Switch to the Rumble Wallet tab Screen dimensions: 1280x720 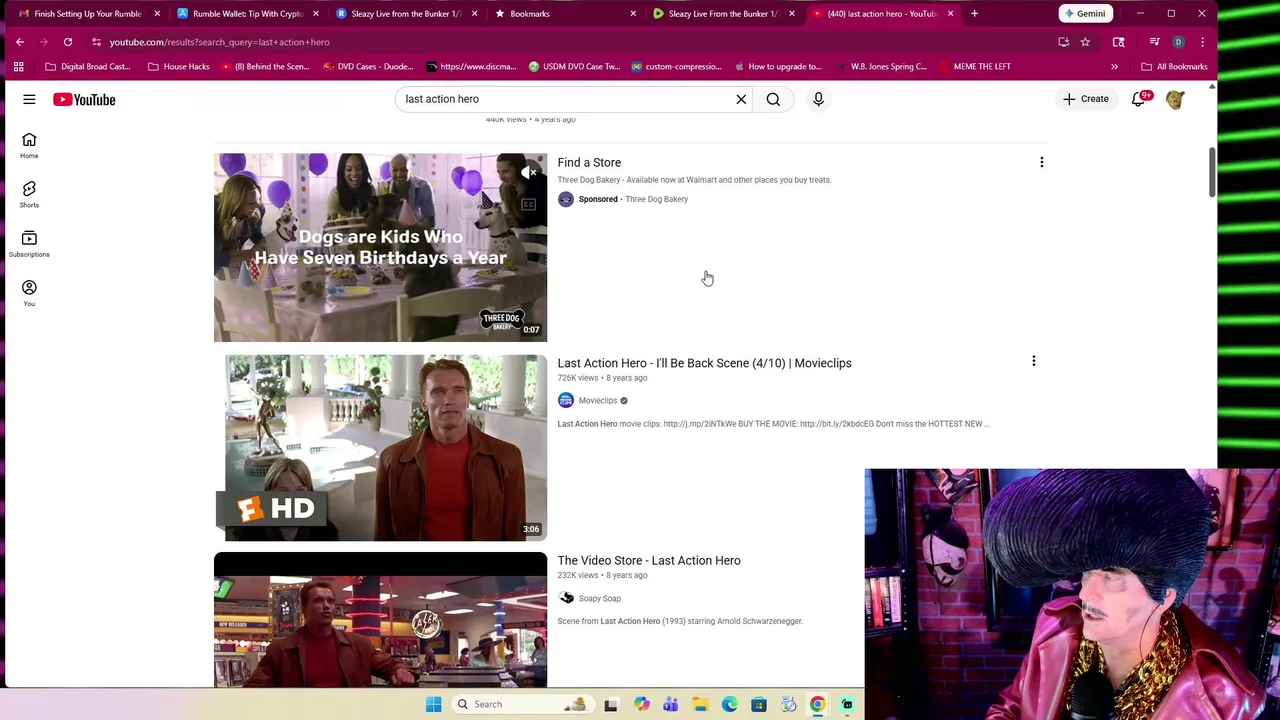point(248,14)
